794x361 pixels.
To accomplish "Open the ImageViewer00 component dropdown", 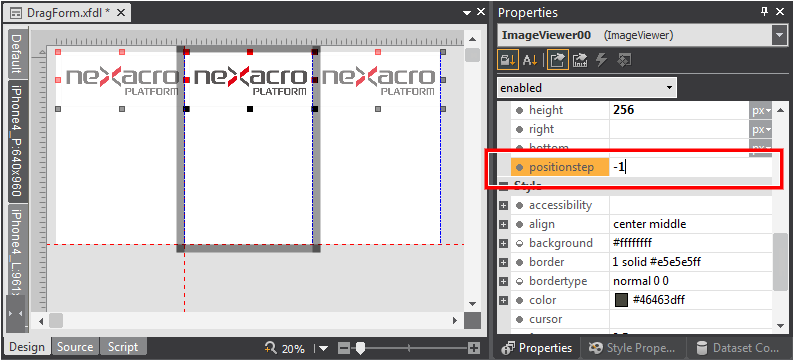I will tap(778, 35).
